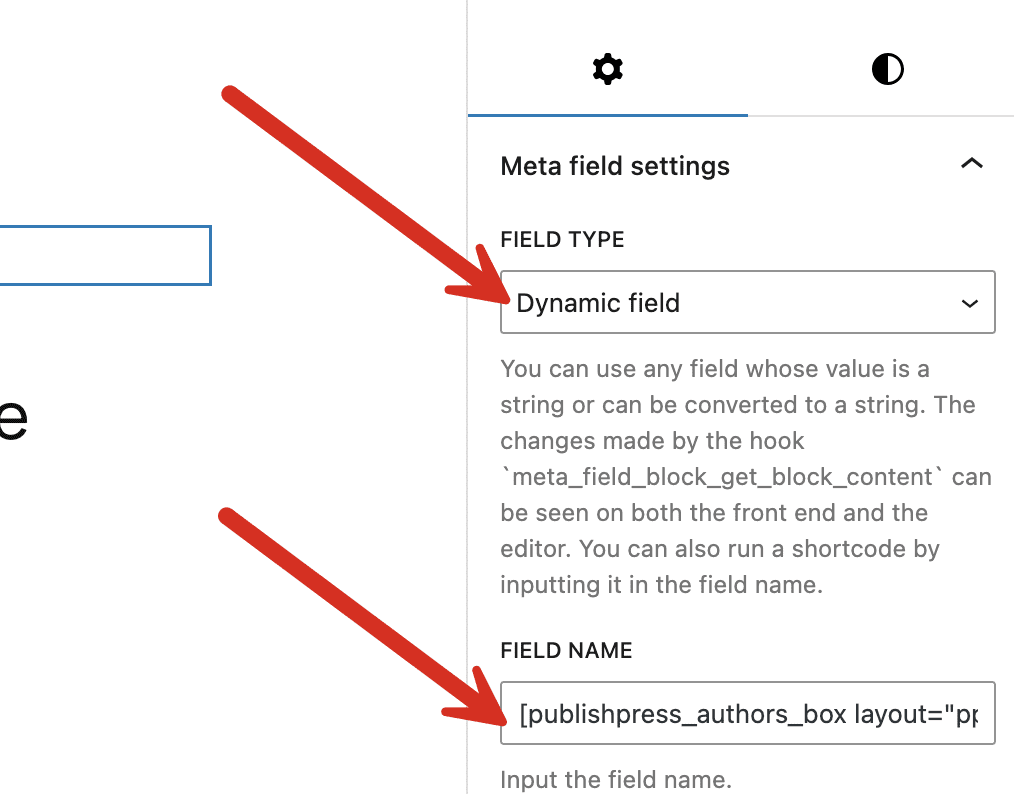1014x794 pixels.
Task: Click the FIELD NAME label
Action: click(x=565, y=650)
